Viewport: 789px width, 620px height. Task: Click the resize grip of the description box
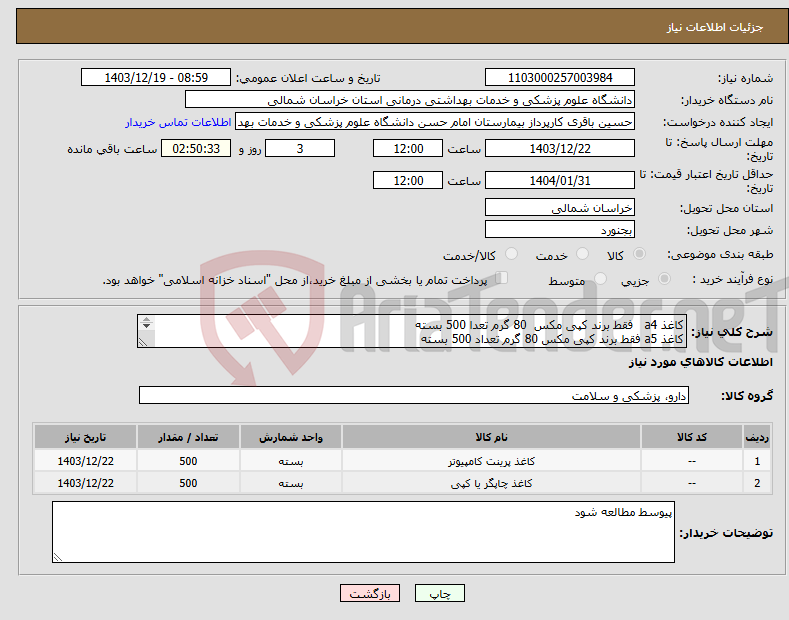[x=143, y=342]
